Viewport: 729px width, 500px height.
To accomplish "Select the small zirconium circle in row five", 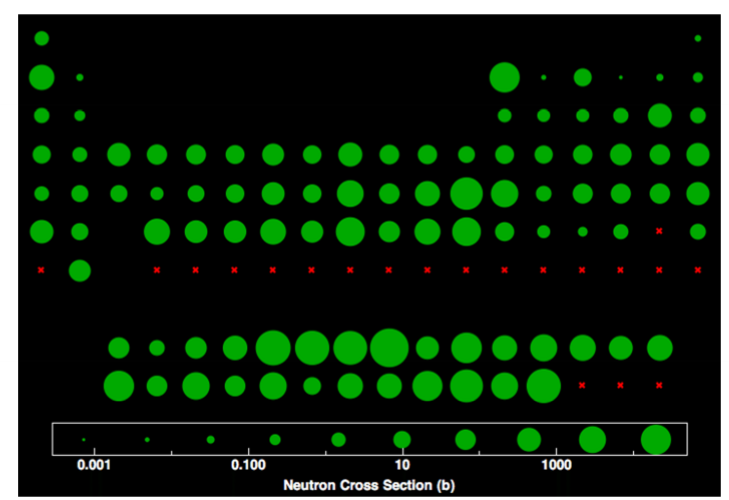I will click(157, 193).
